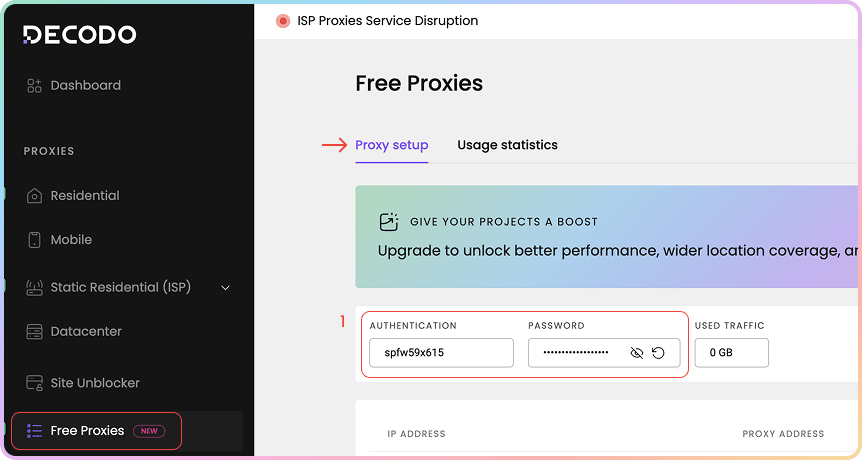Open Free Proxies menu item
Screen dimensions: 862x460
pos(87,431)
